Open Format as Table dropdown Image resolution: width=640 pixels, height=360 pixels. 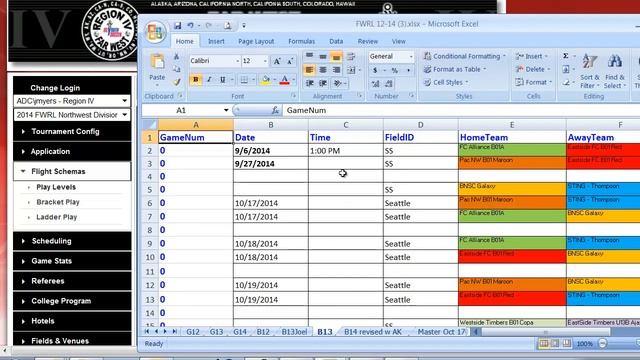pos(455,69)
